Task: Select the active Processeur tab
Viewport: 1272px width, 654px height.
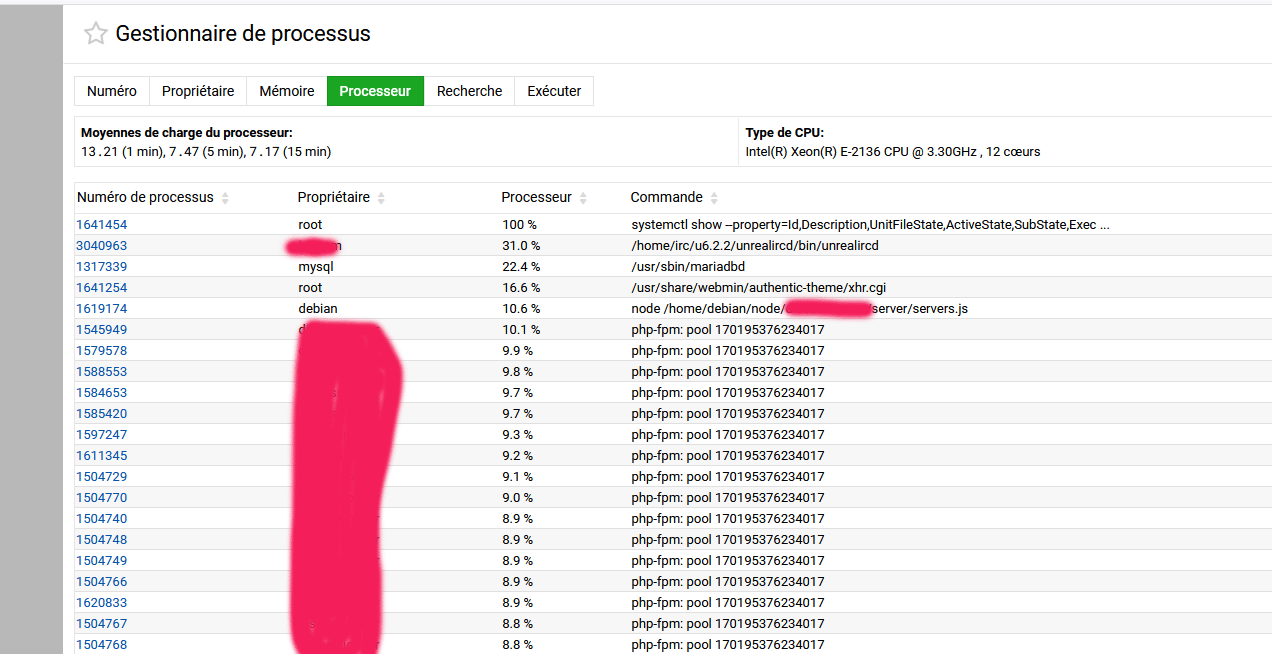Action: click(x=375, y=91)
